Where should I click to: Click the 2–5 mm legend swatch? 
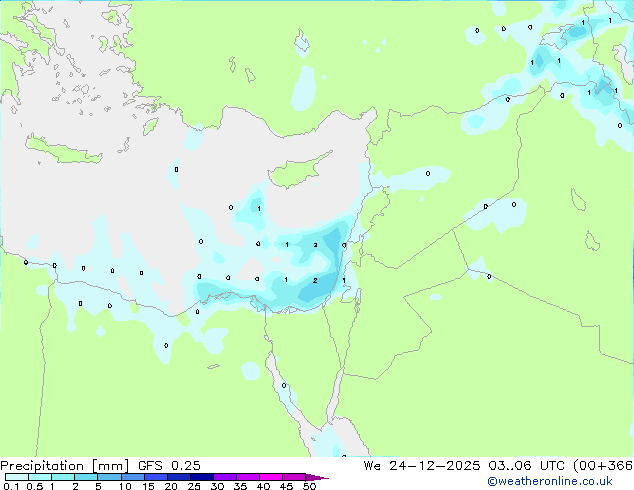click(86, 477)
